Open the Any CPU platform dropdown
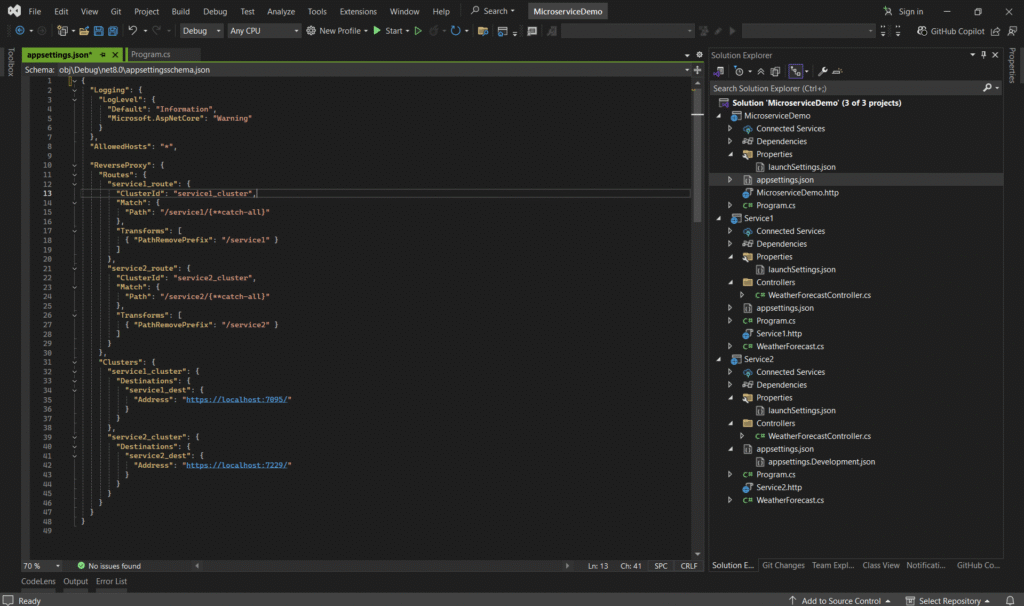This screenshot has width=1024, height=606. pos(264,31)
